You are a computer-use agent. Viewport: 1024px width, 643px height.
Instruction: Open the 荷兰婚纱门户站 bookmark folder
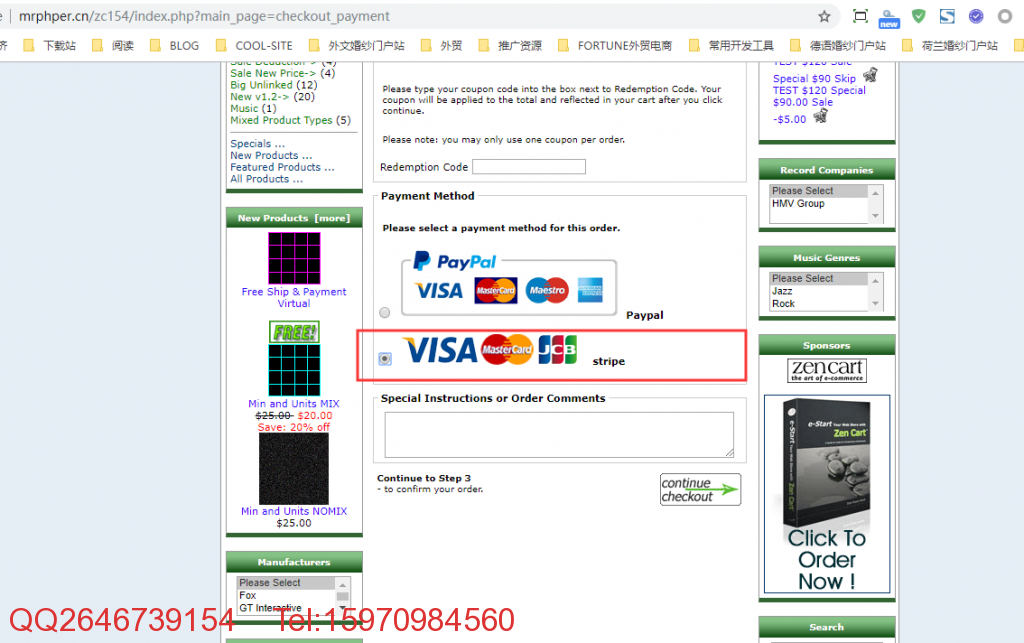coord(950,45)
